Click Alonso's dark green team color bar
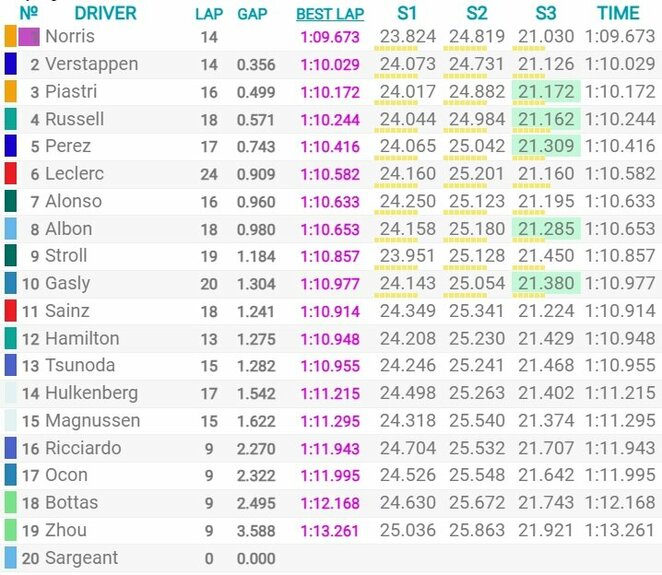This screenshot has height=575, width=662. pyautogui.click(x=11, y=201)
